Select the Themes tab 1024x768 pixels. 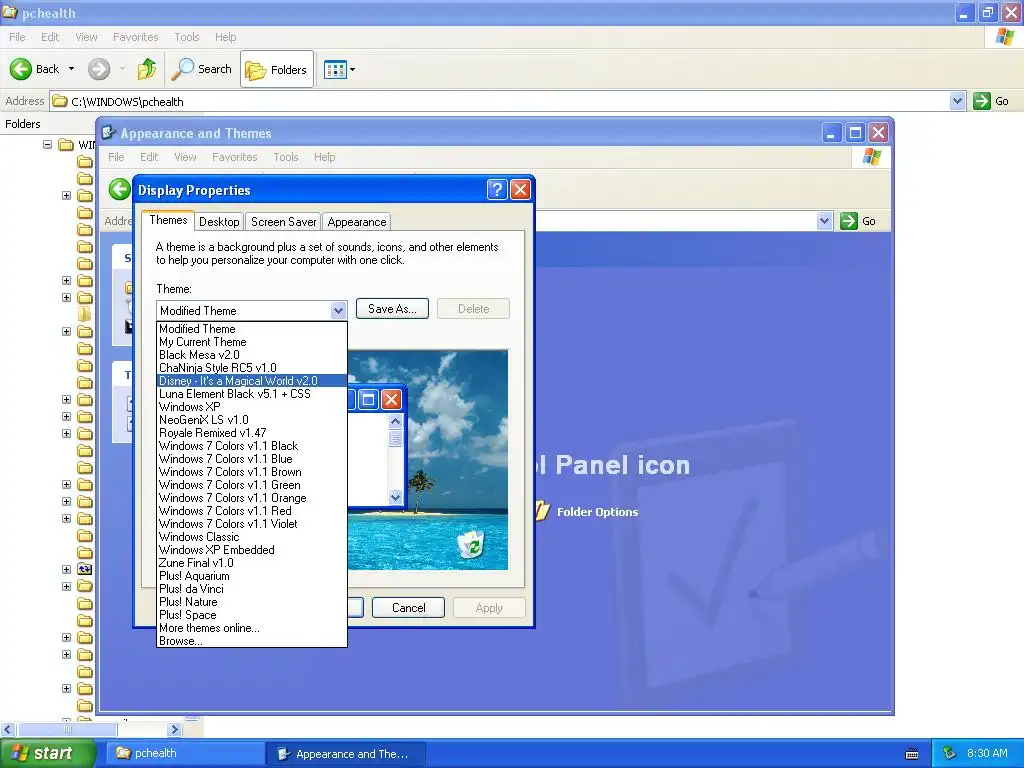[x=168, y=220]
